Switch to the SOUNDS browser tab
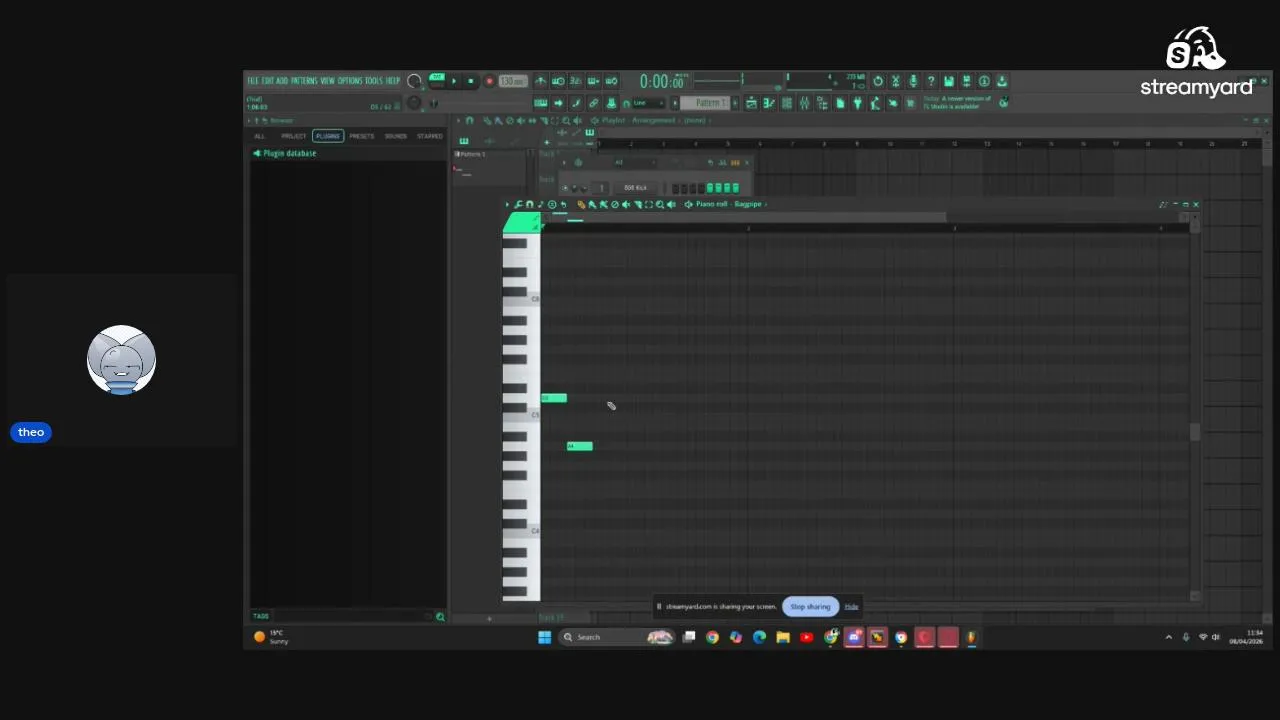The image size is (1280, 720). tap(396, 136)
